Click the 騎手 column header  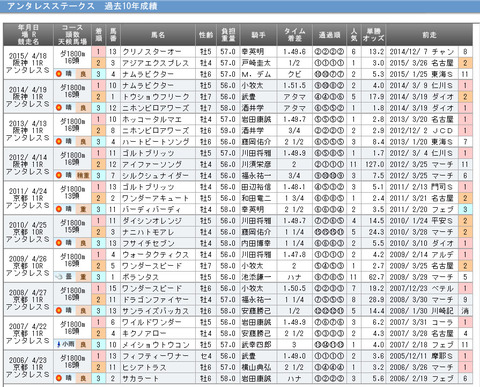[258, 35]
